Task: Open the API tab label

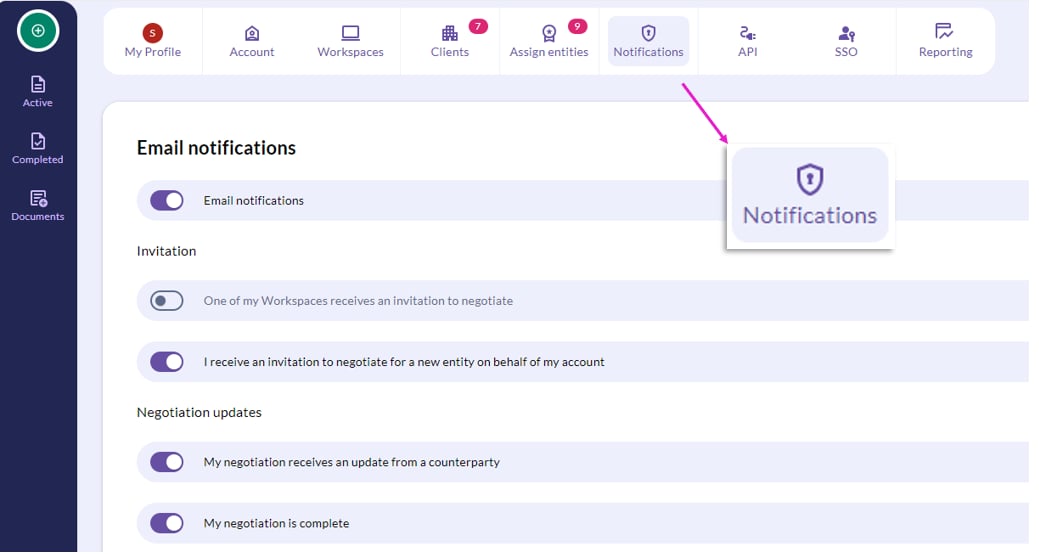Action: coord(747,52)
